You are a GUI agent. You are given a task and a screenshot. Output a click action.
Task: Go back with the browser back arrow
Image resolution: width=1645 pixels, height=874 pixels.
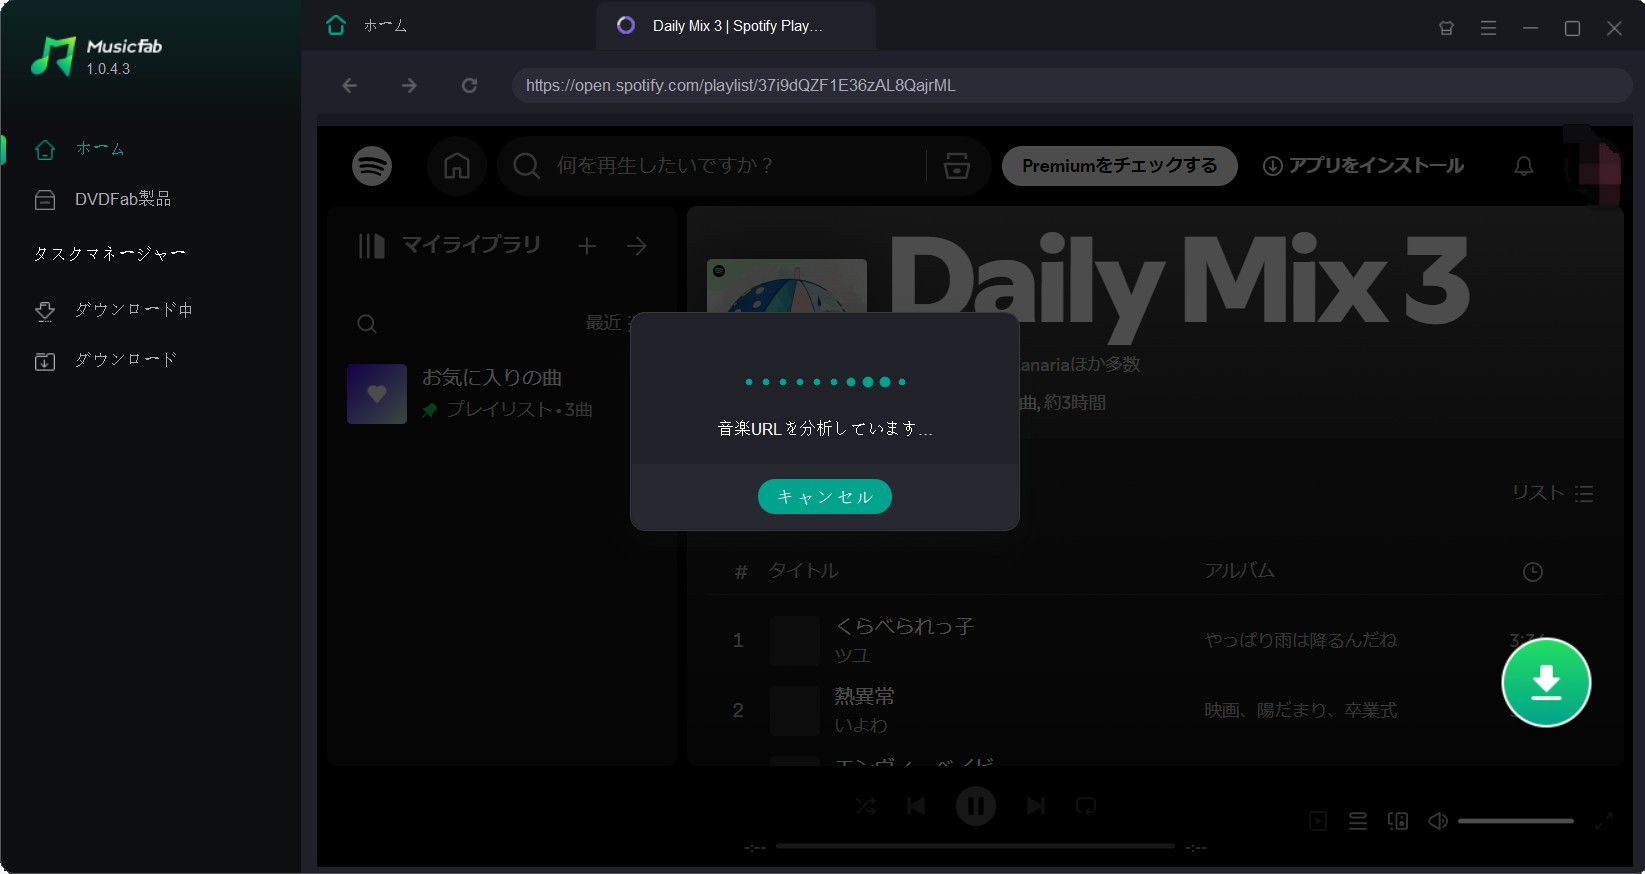click(x=349, y=86)
